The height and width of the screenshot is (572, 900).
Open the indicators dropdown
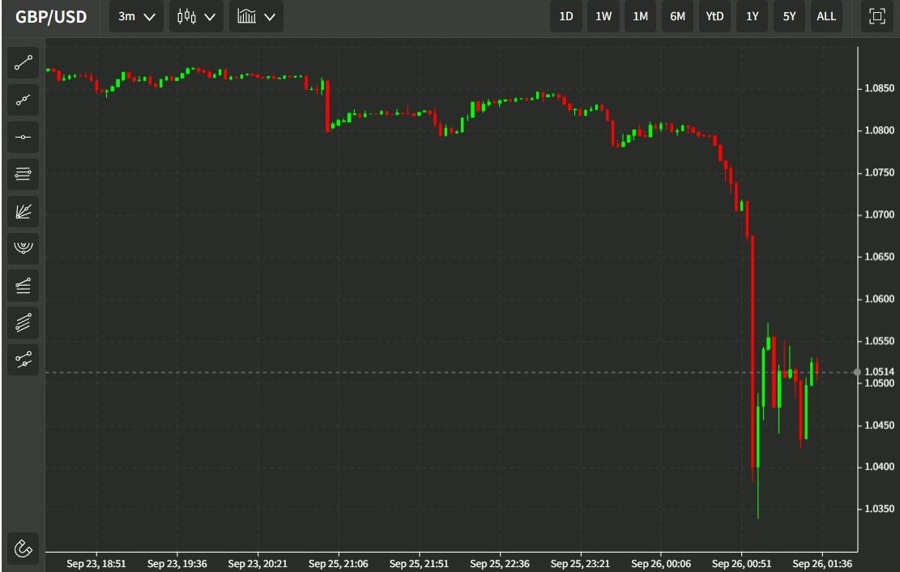[x=256, y=17]
